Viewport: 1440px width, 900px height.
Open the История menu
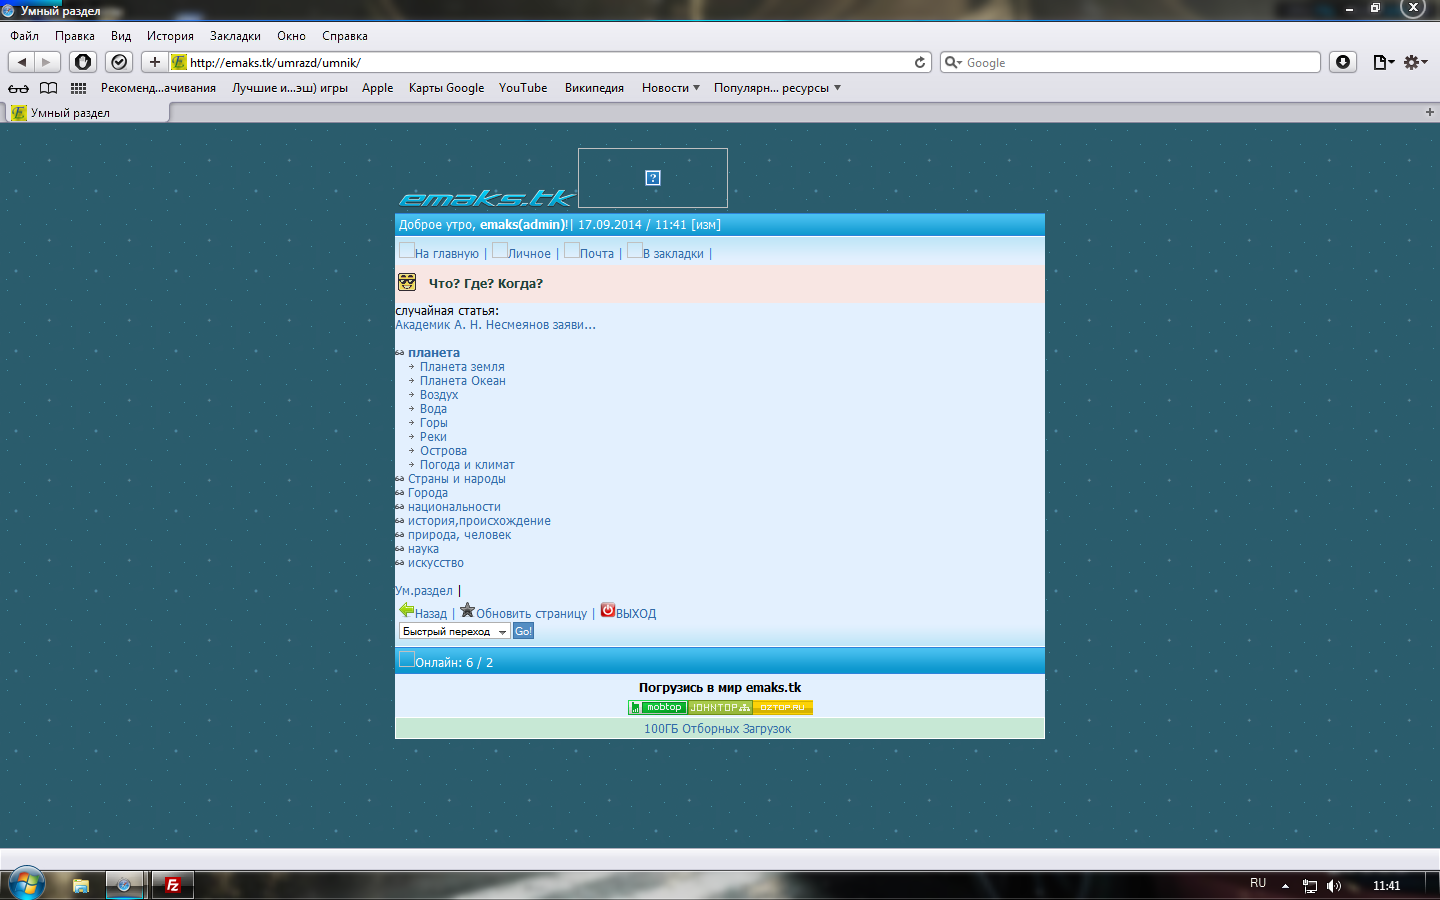coord(170,36)
